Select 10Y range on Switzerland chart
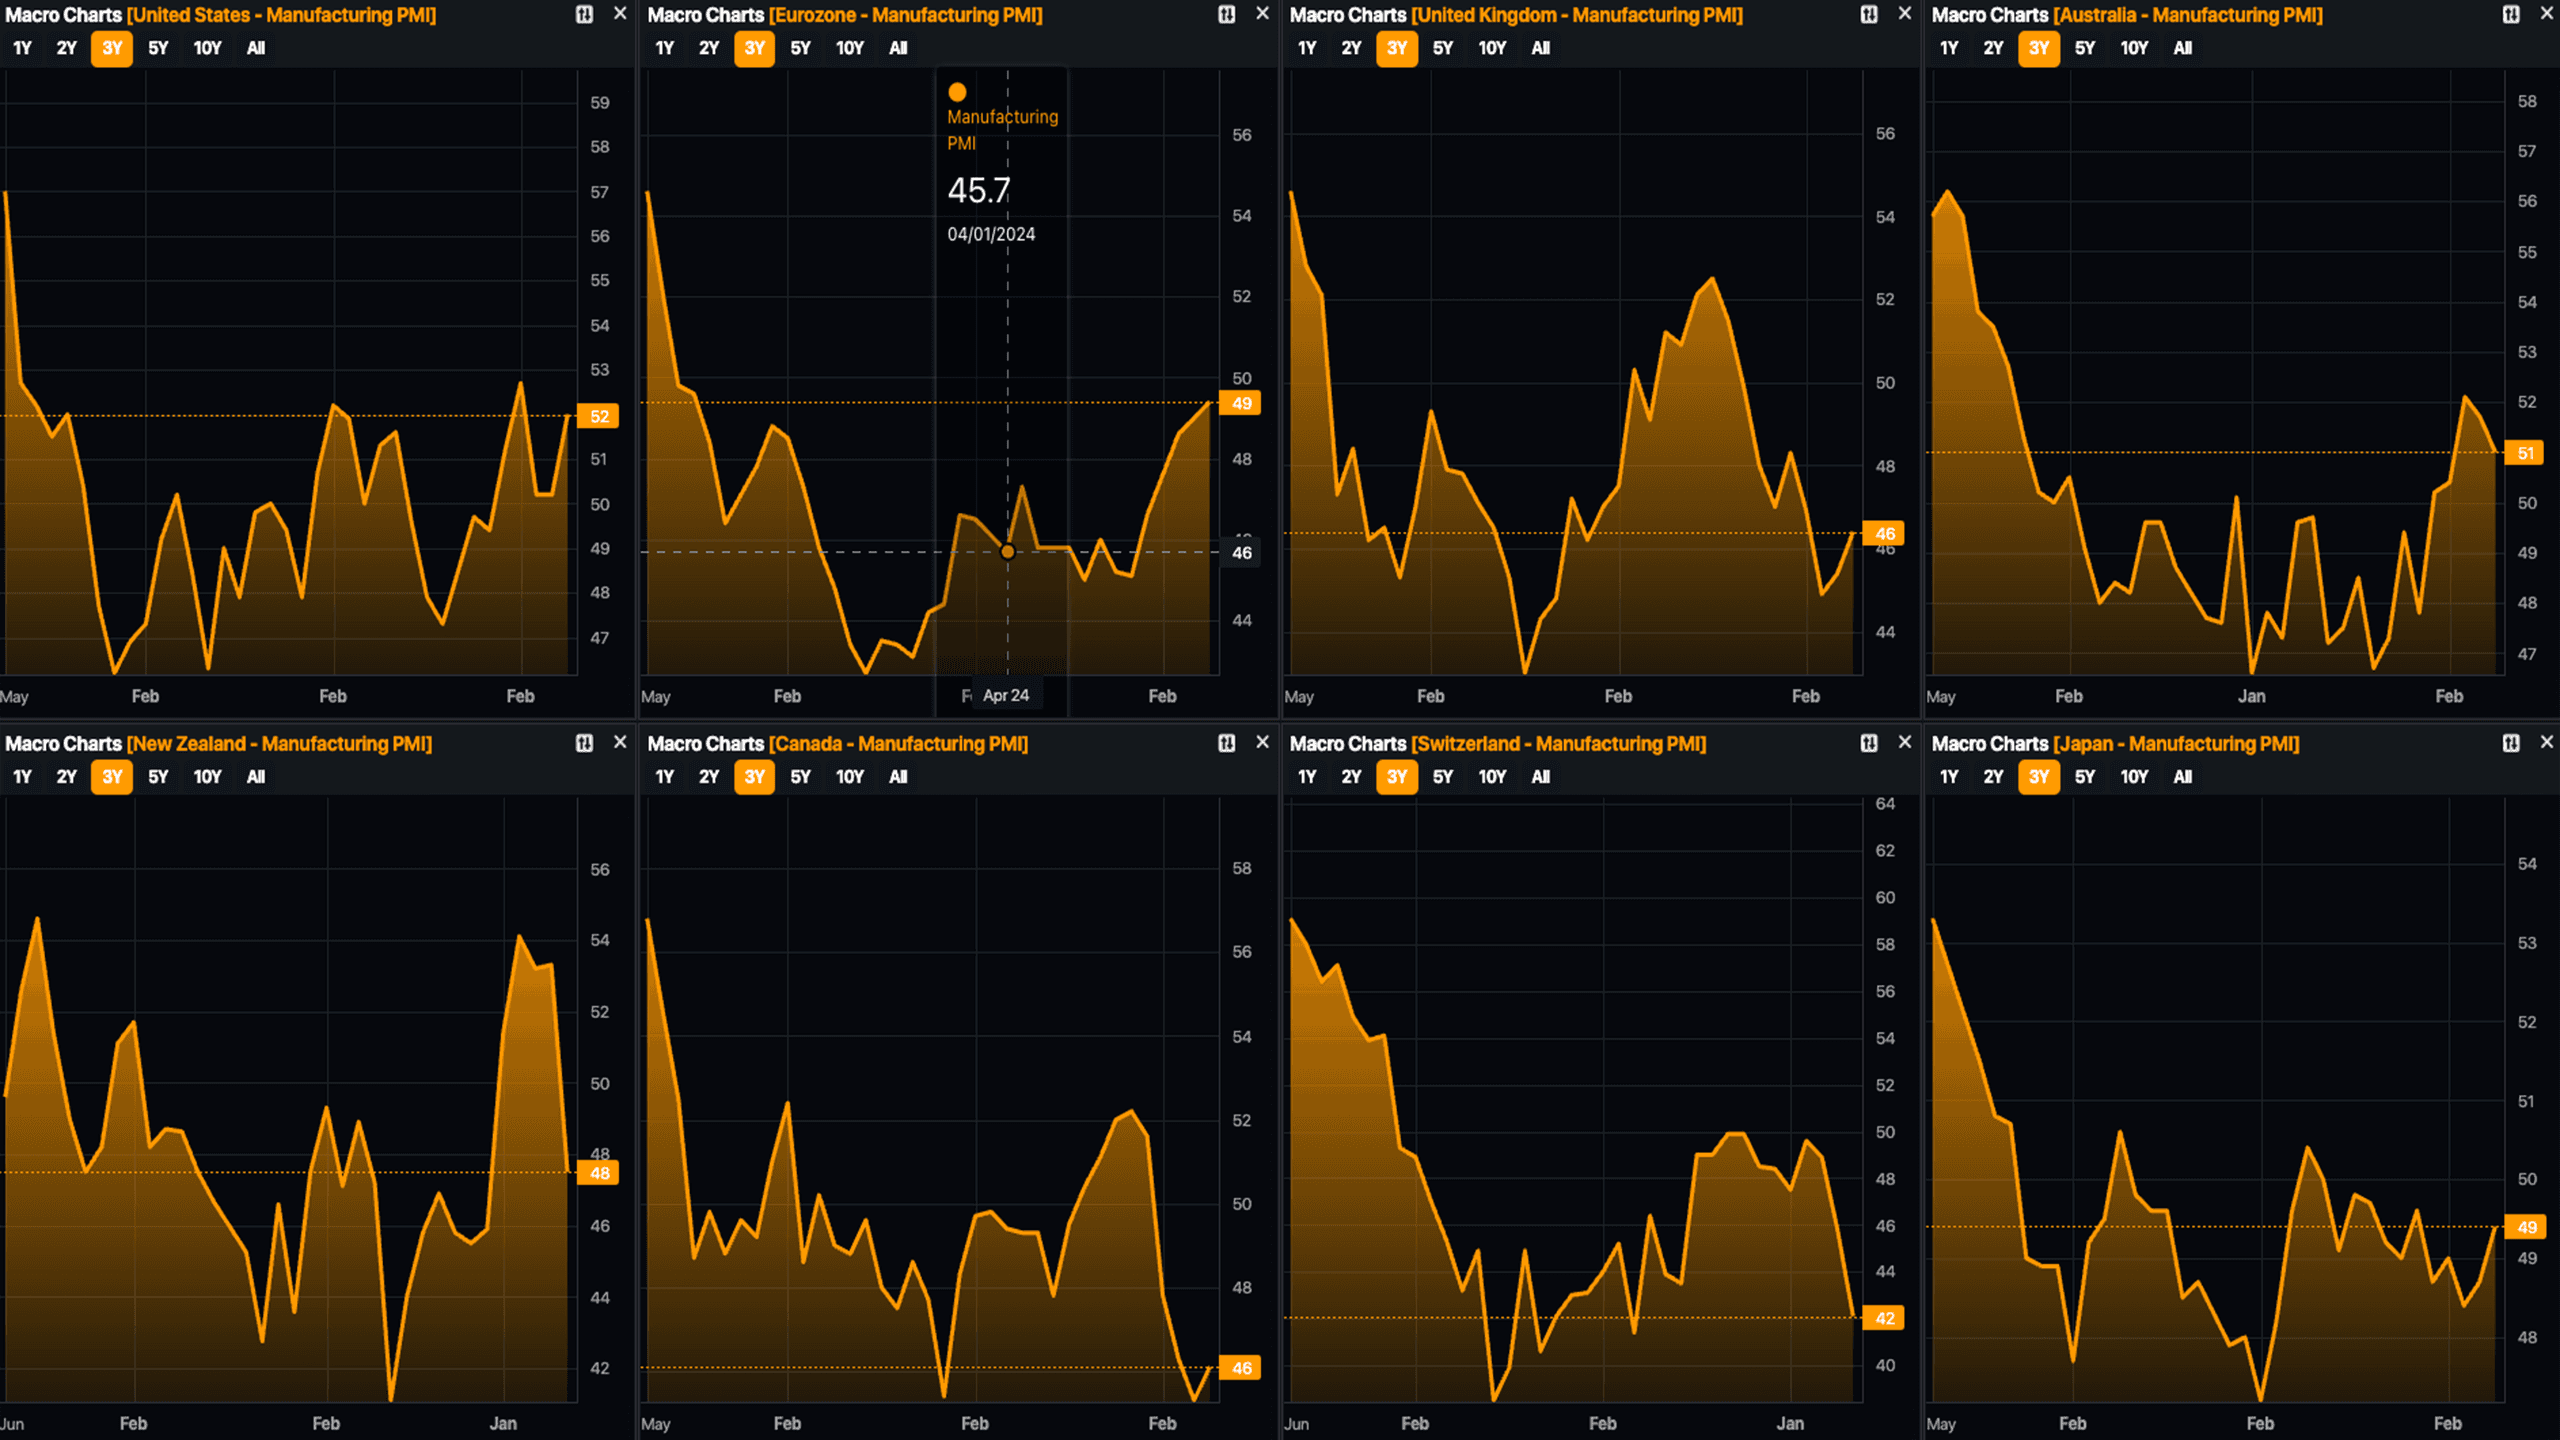Screen dimensions: 2560x1440 point(1492,777)
